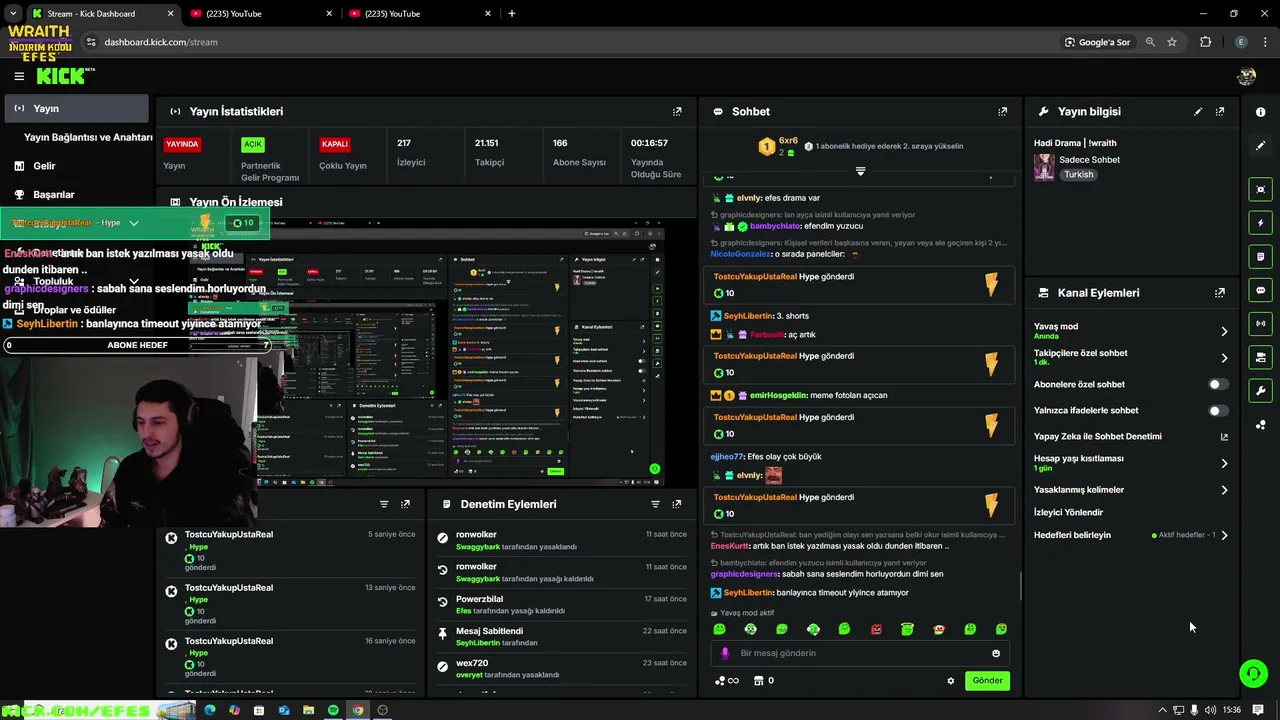Pop out the Denetim Eylemleri panel
Viewport: 1280px width, 720px height.
tap(677, 504)
